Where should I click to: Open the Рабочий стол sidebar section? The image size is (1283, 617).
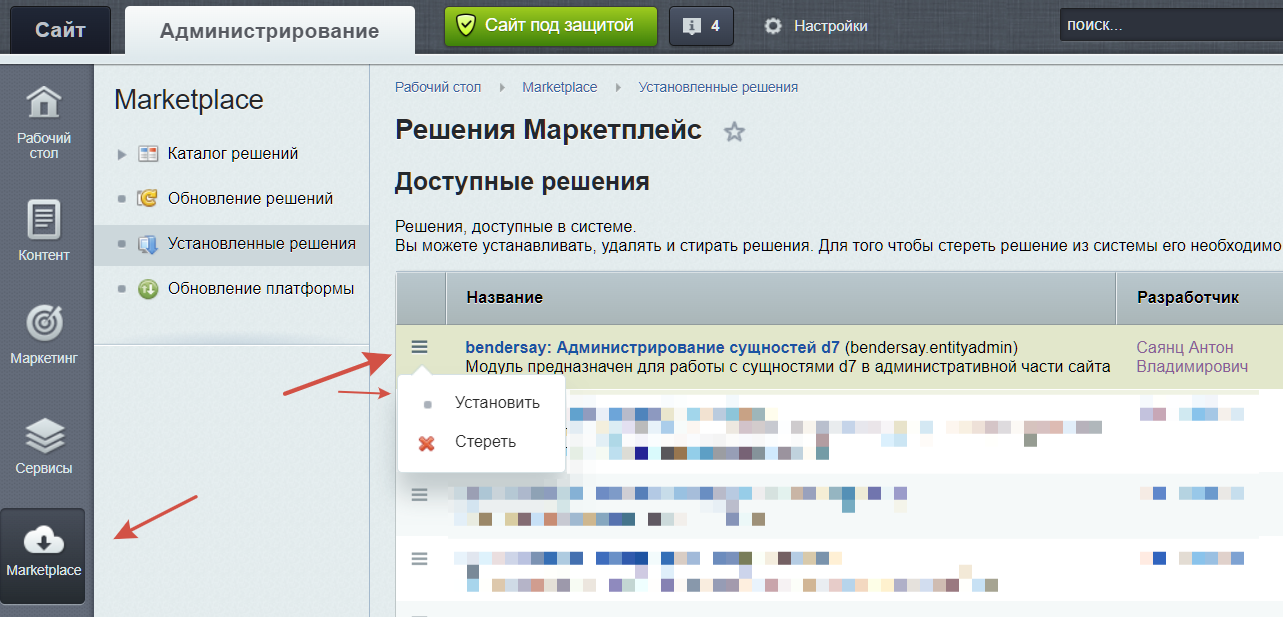tap(44, 121)
